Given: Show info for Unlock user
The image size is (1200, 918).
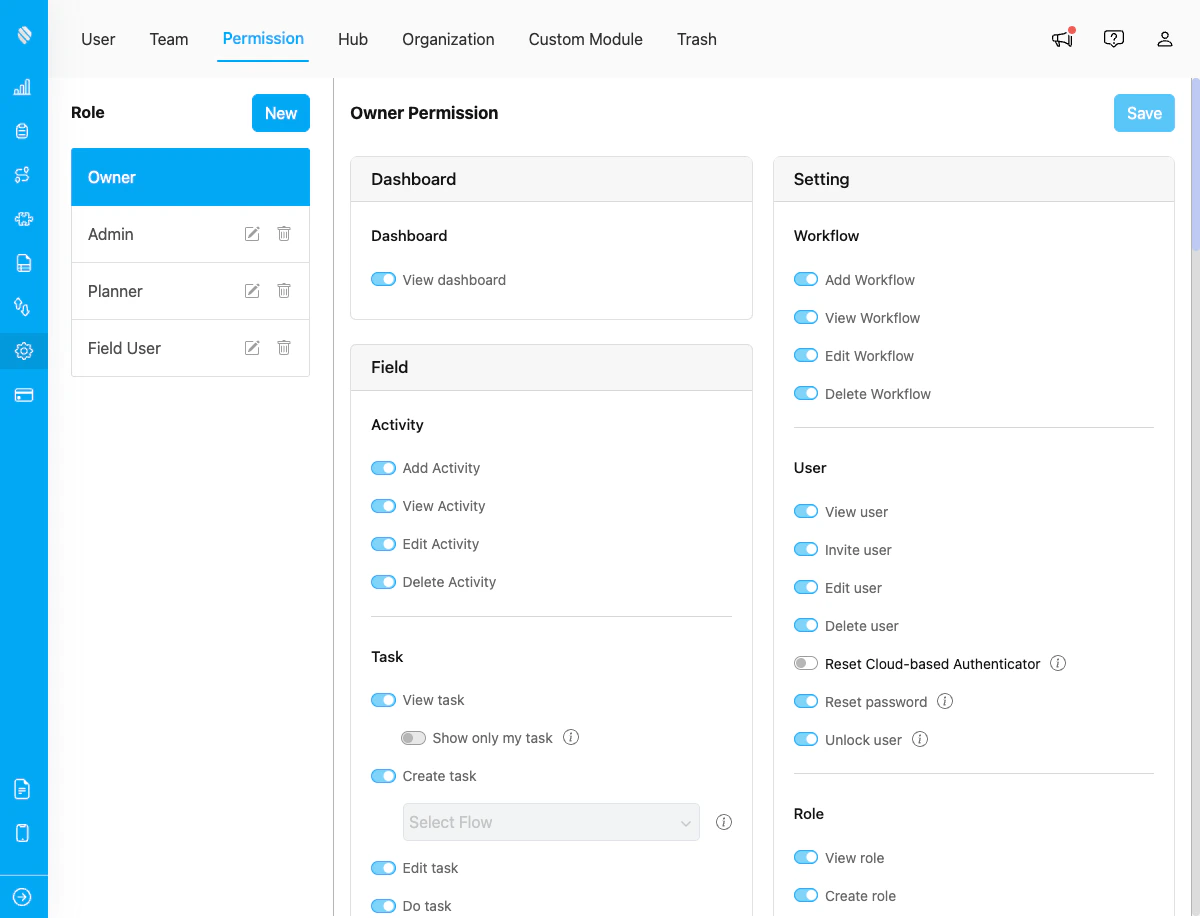Looking at the screenshot, I should (920, 740).
